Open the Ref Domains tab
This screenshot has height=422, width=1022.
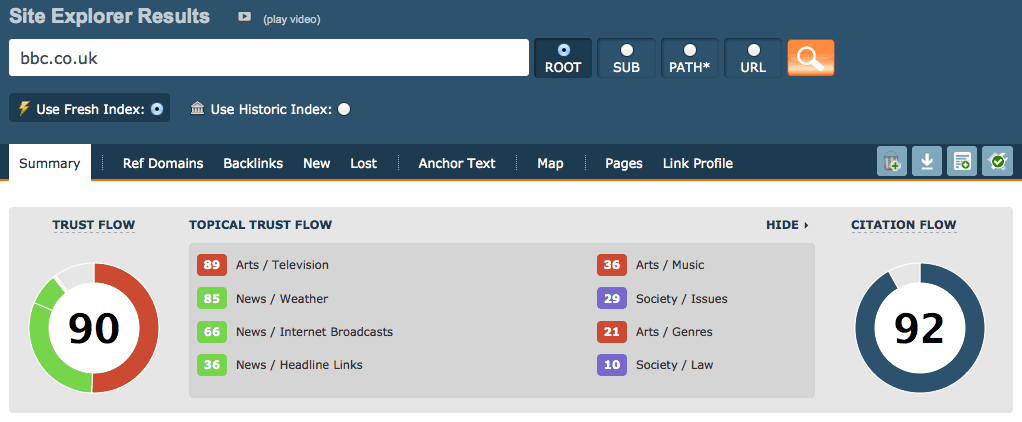[x=163, y=163]
